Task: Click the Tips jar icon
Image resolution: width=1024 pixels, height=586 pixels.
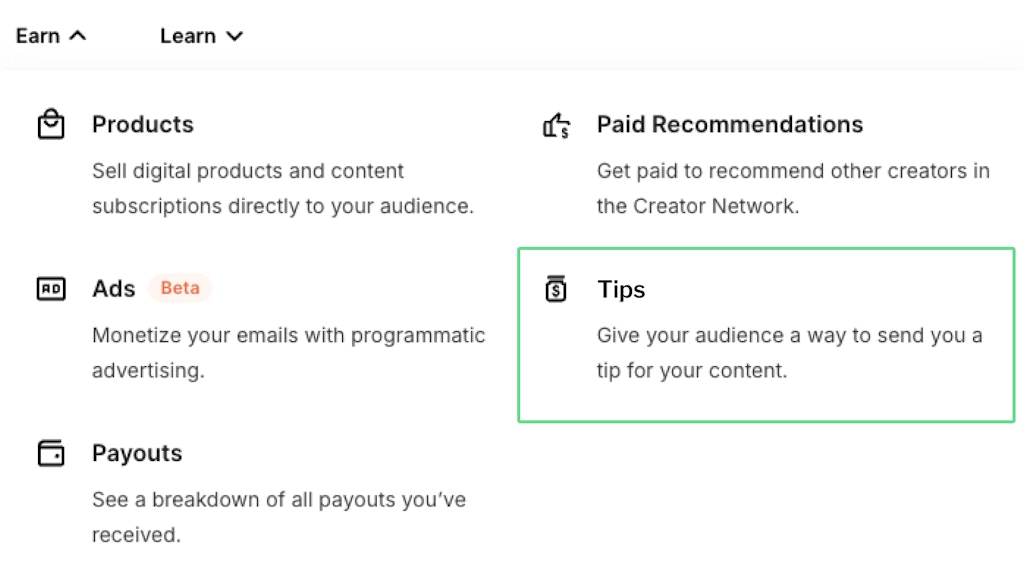Action: tap(556, 289)
